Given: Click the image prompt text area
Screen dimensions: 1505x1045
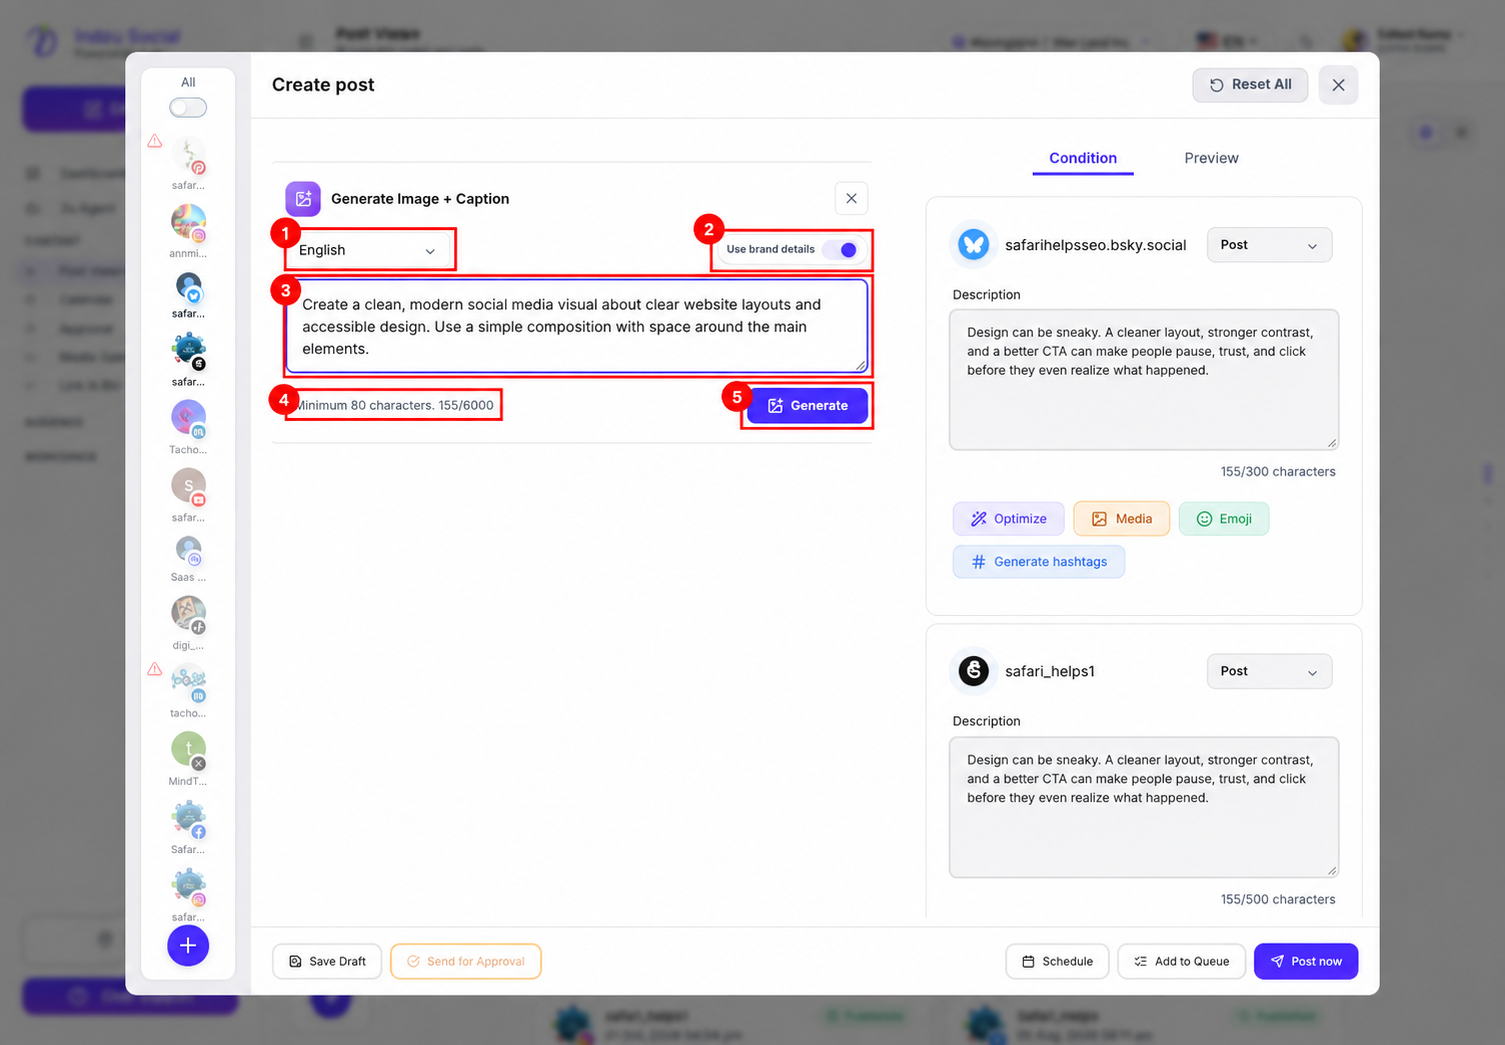Looking at the screenshot, I should [576, 326].
